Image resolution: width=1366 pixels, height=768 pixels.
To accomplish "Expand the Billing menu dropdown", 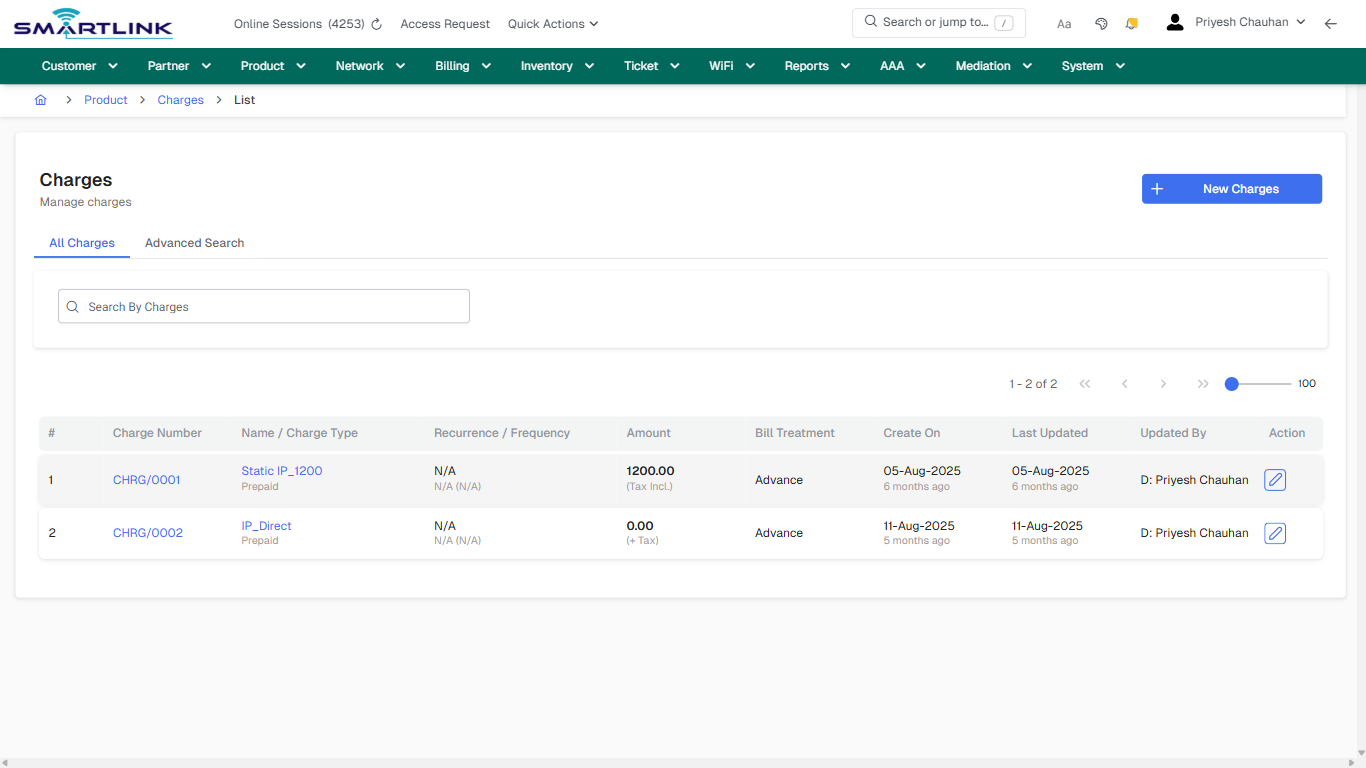I will (462, 65).
